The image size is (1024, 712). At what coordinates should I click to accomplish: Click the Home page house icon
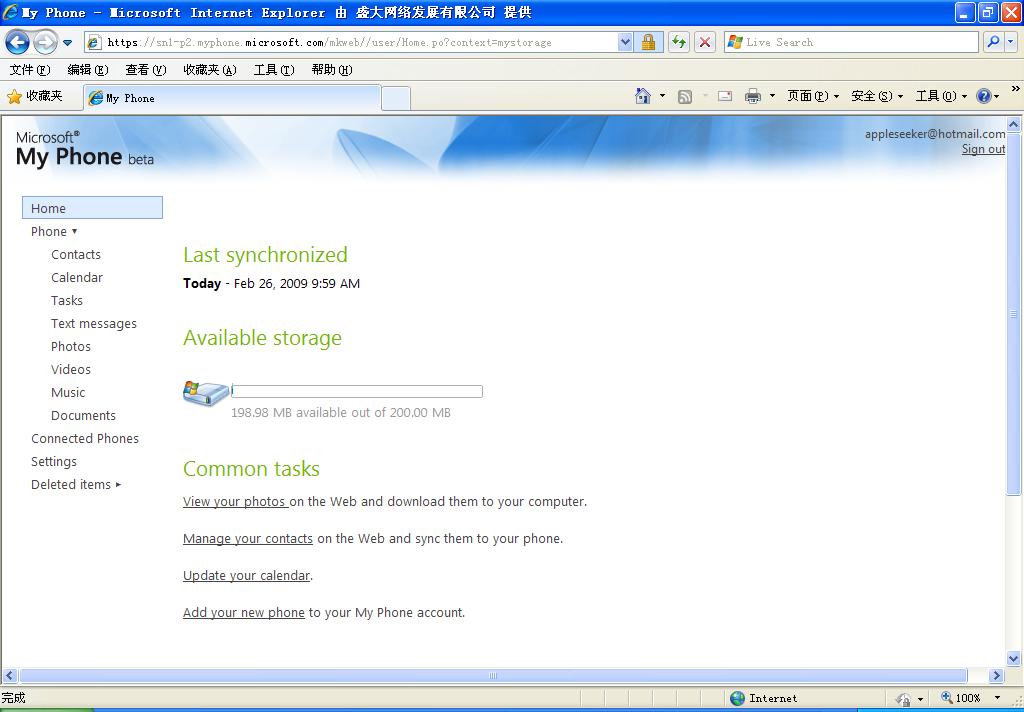tap(643, 96)
